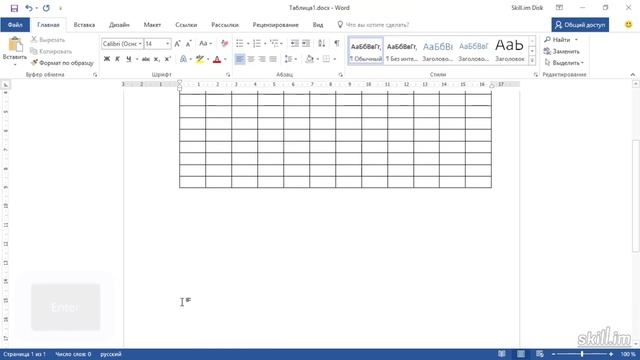Image resolution: width=640 pixels, height=360 pixels.
Task: Center the text
Action: tap(251, 59)
